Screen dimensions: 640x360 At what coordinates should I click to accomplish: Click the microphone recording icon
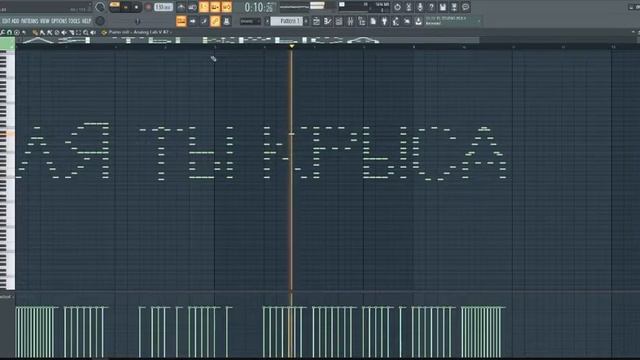[420, 7]
